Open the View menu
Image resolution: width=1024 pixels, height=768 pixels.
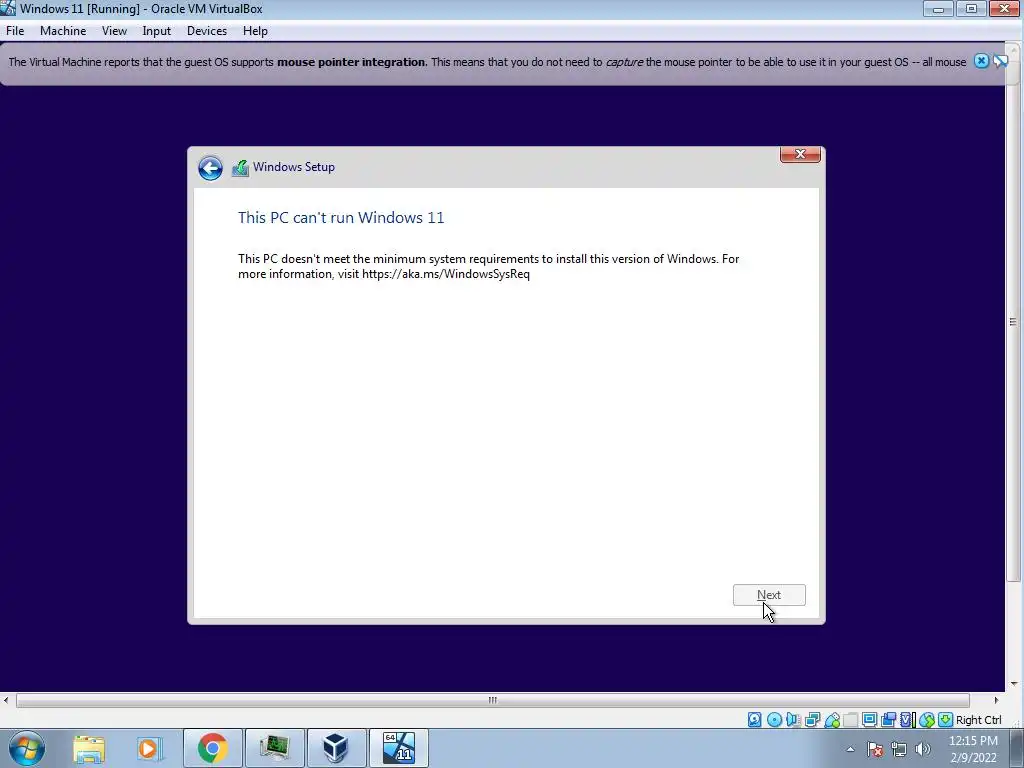pyautogui.click(x=114, y=31)
